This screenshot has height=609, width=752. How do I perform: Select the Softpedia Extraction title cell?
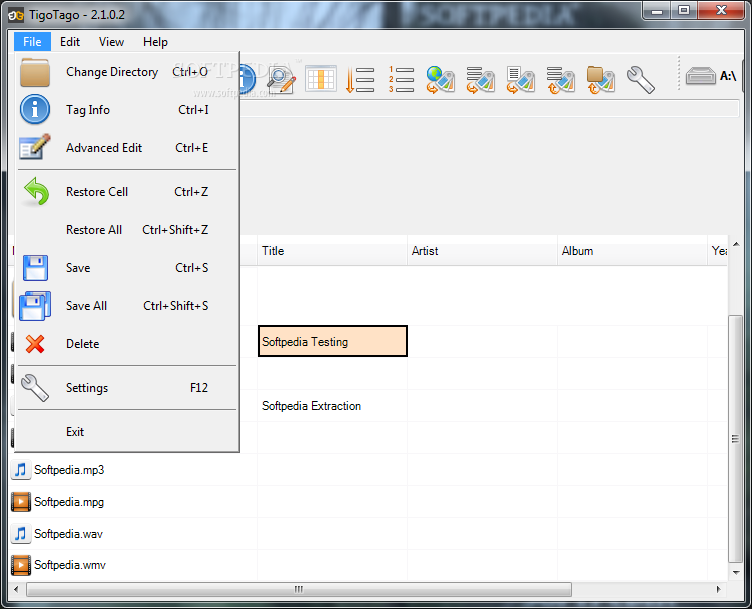(332, 406)
